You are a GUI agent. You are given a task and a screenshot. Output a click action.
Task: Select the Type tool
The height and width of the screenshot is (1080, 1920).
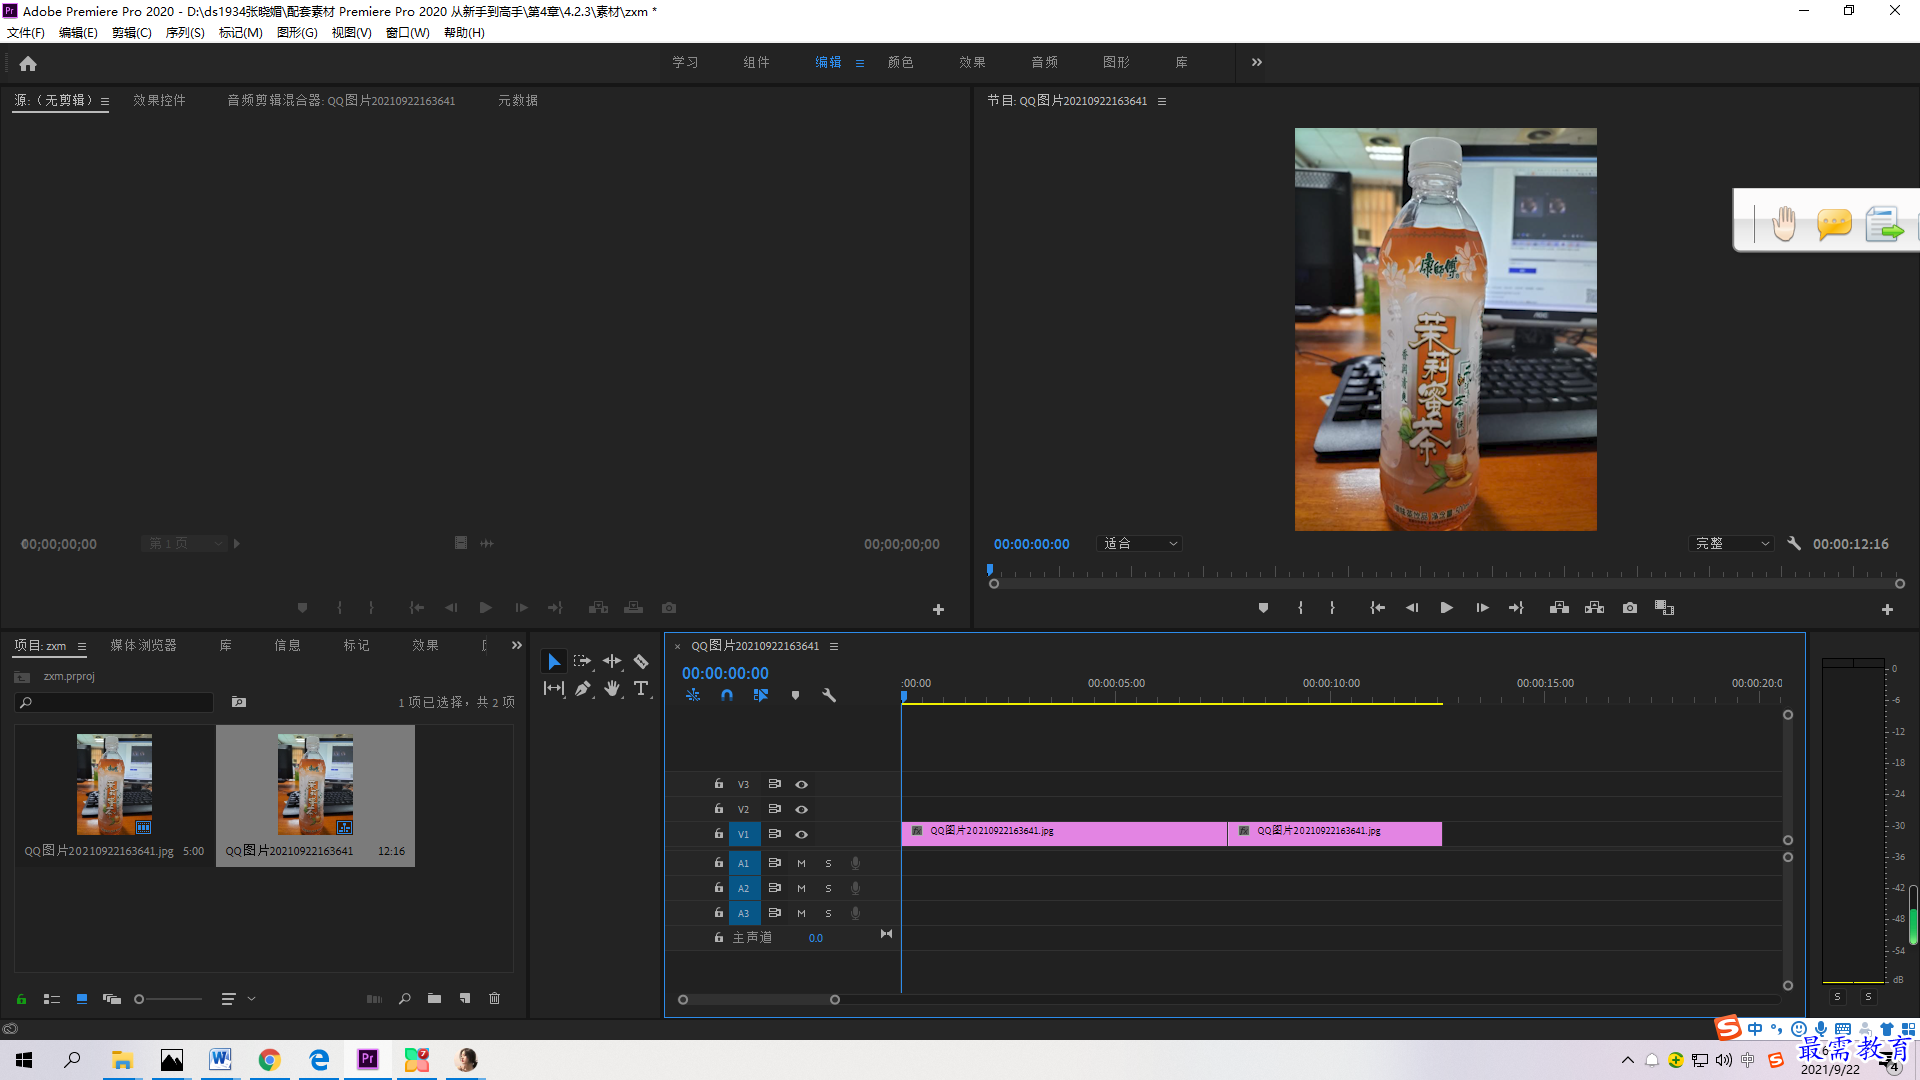(641, 688)
